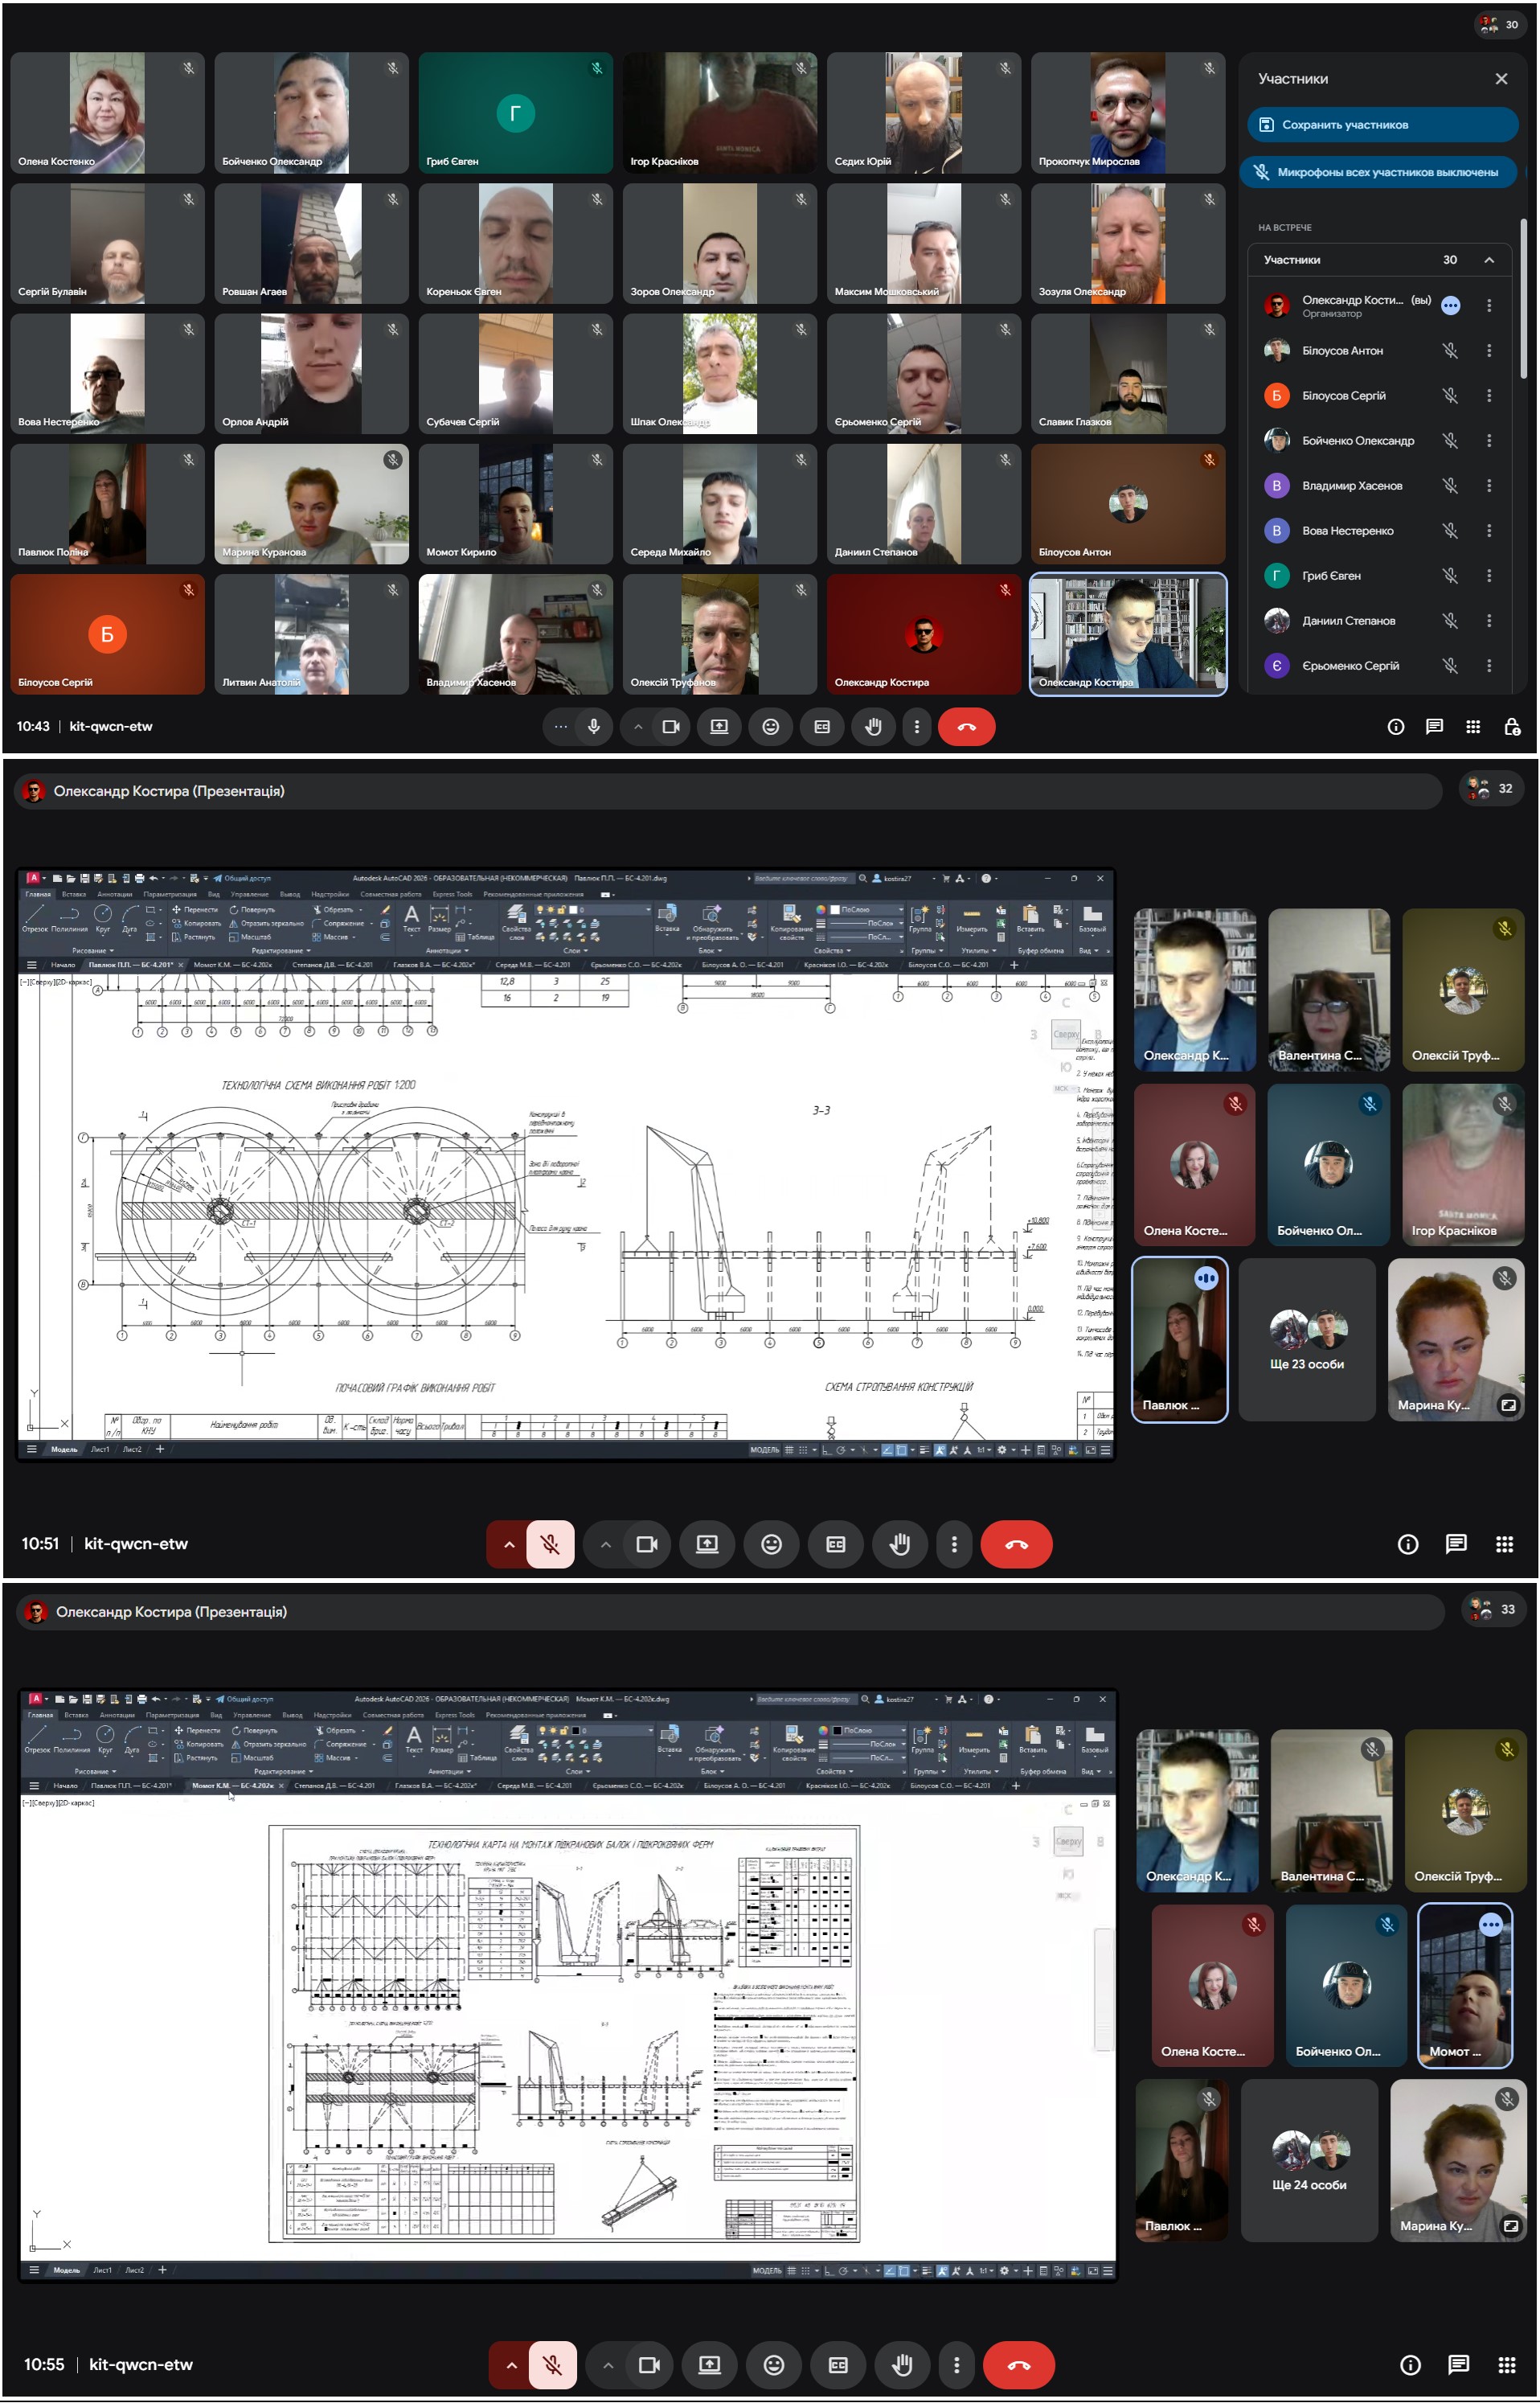Screen dimensions: 1540x2403
Task: Open the more options menu for Білоусов Сергій
Action: tap(1489, 396)
